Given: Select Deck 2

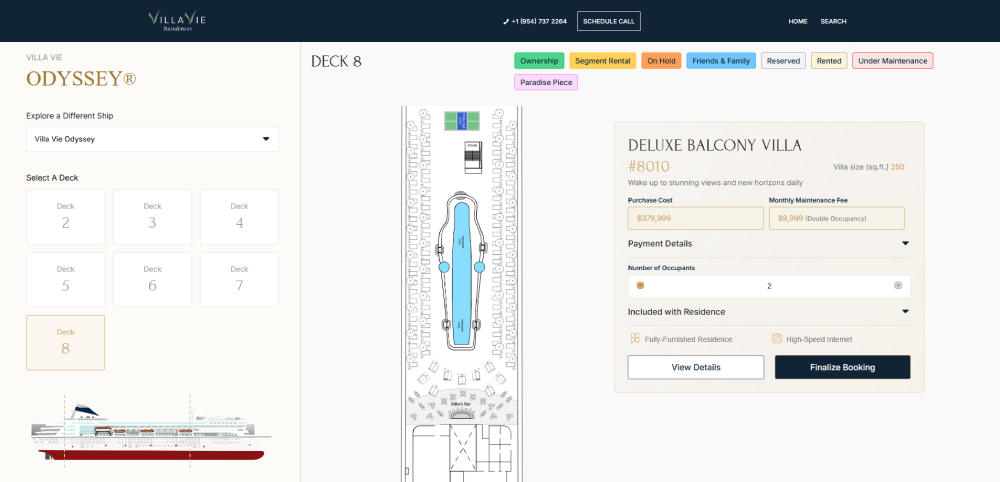Looking at the screenshot, I should point(66,217).
